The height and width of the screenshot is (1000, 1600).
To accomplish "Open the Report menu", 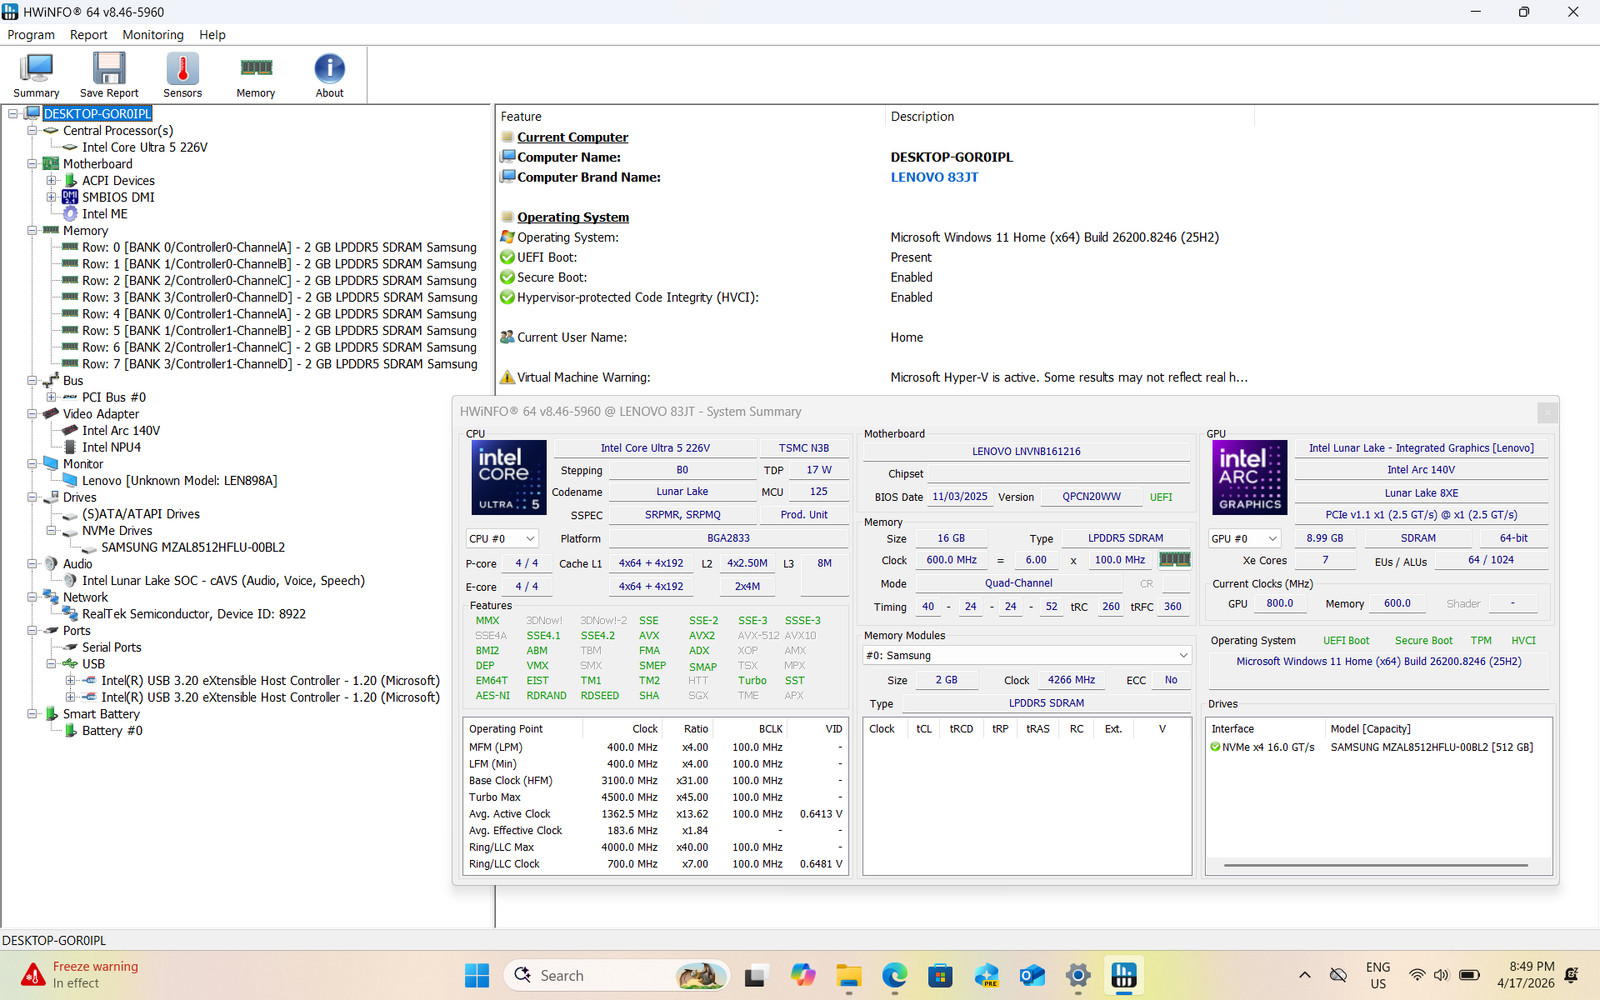I will pos(88,35).
